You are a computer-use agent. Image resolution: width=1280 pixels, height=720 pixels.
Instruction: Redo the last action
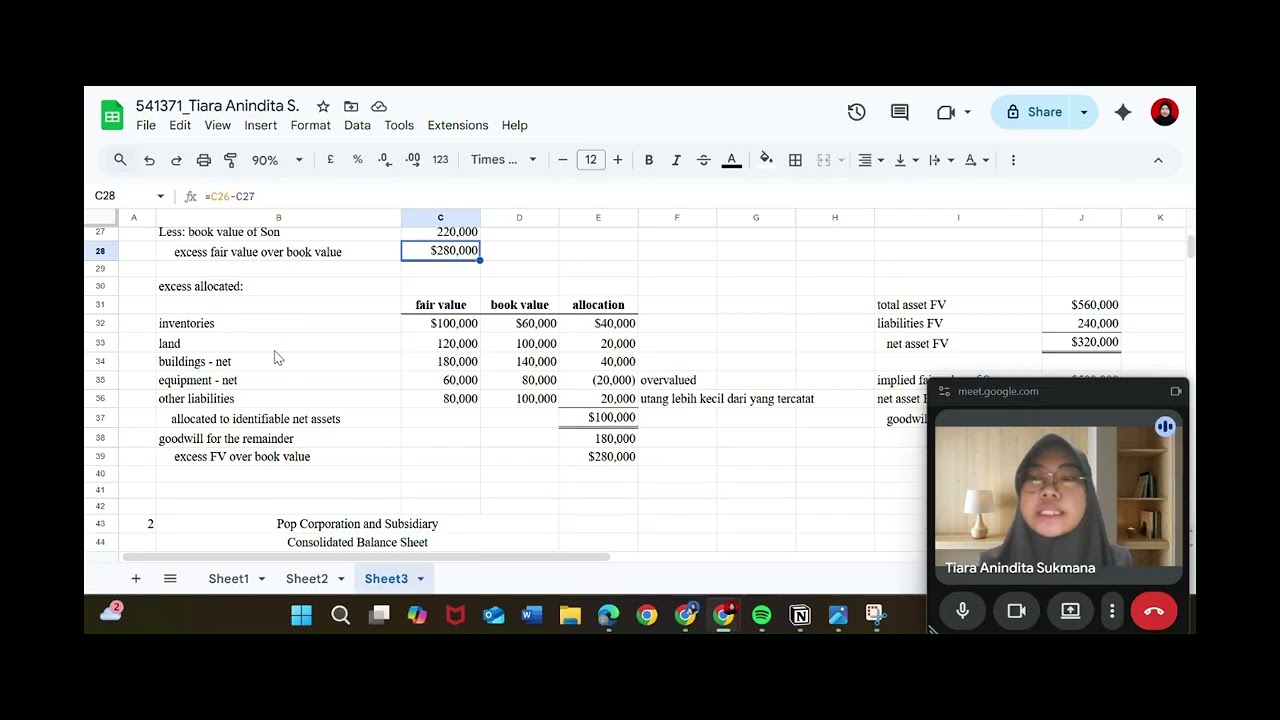click(176, 160)
